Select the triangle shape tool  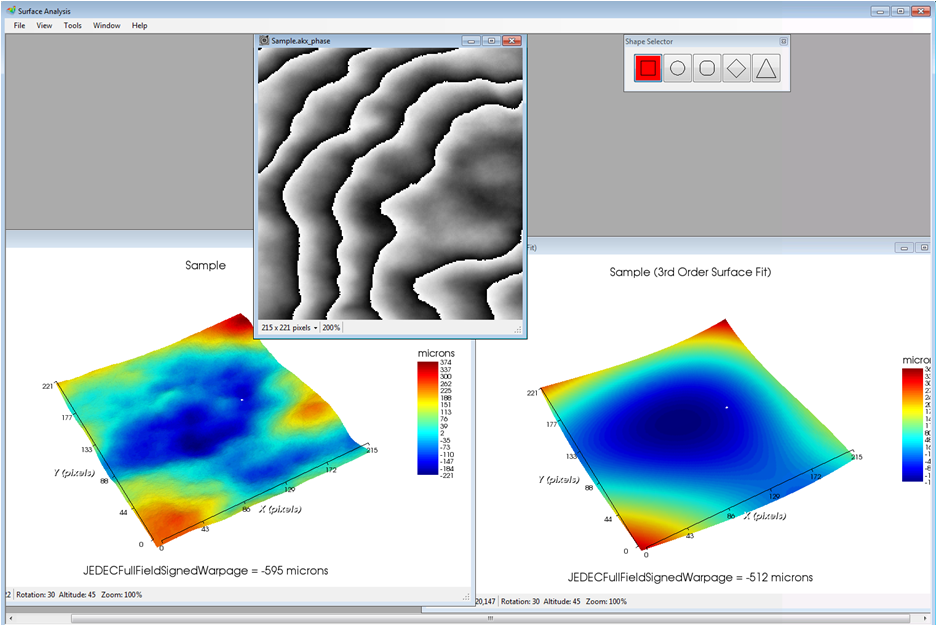click(x=766, y=69)
